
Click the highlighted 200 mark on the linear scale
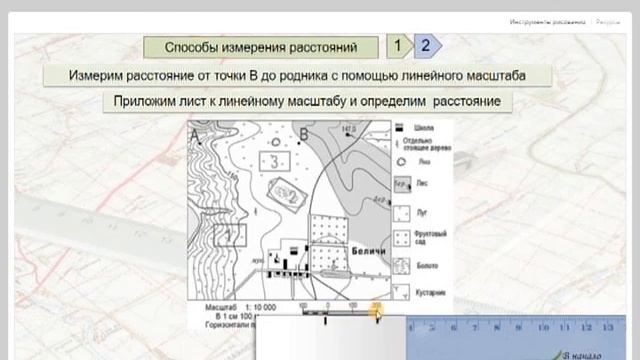(376, 306)
